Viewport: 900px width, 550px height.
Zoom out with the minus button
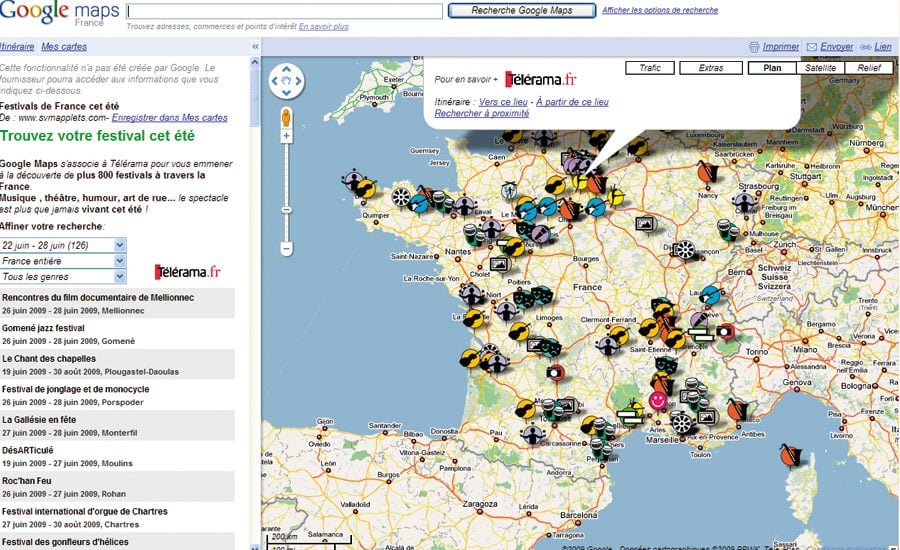click(286, 249)
